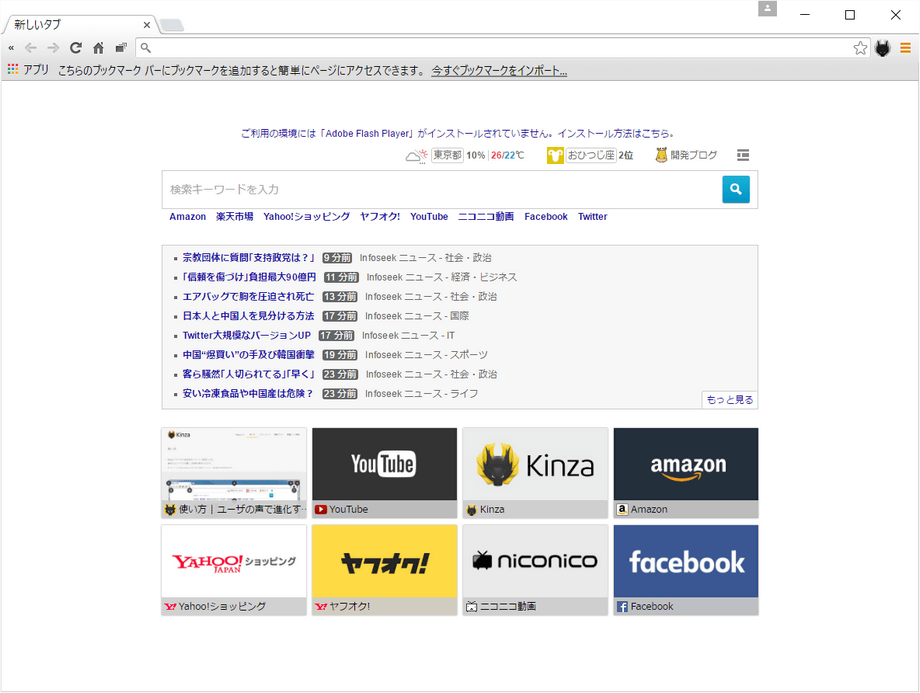This screenshot has height=693, width=920.
Task: Open the Kinza logo thumbnail tile
Action: coord(535,473)
